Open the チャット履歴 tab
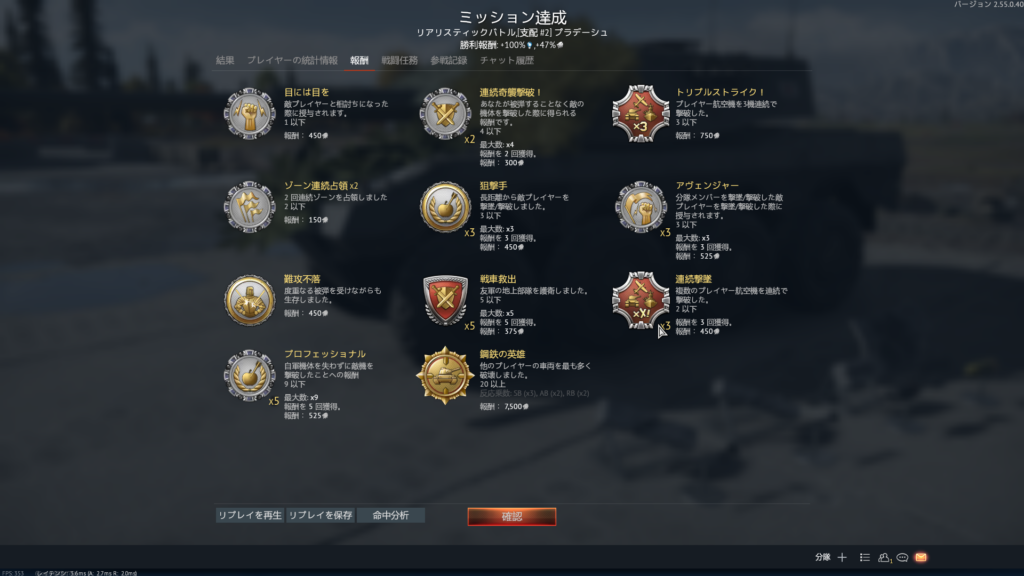Viewport: 1024px width, 576px height. tap(507, 60)
